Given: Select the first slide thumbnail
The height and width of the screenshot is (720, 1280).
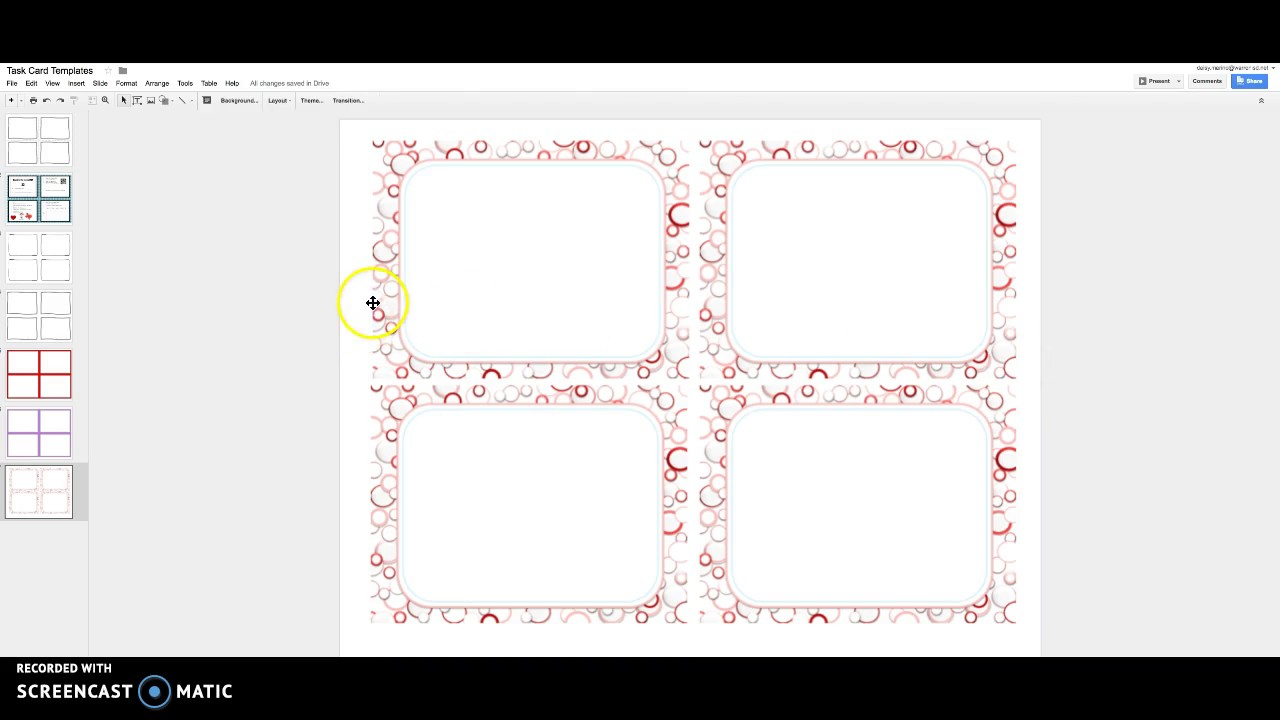Looking at the screenshot, I should 39,140.
